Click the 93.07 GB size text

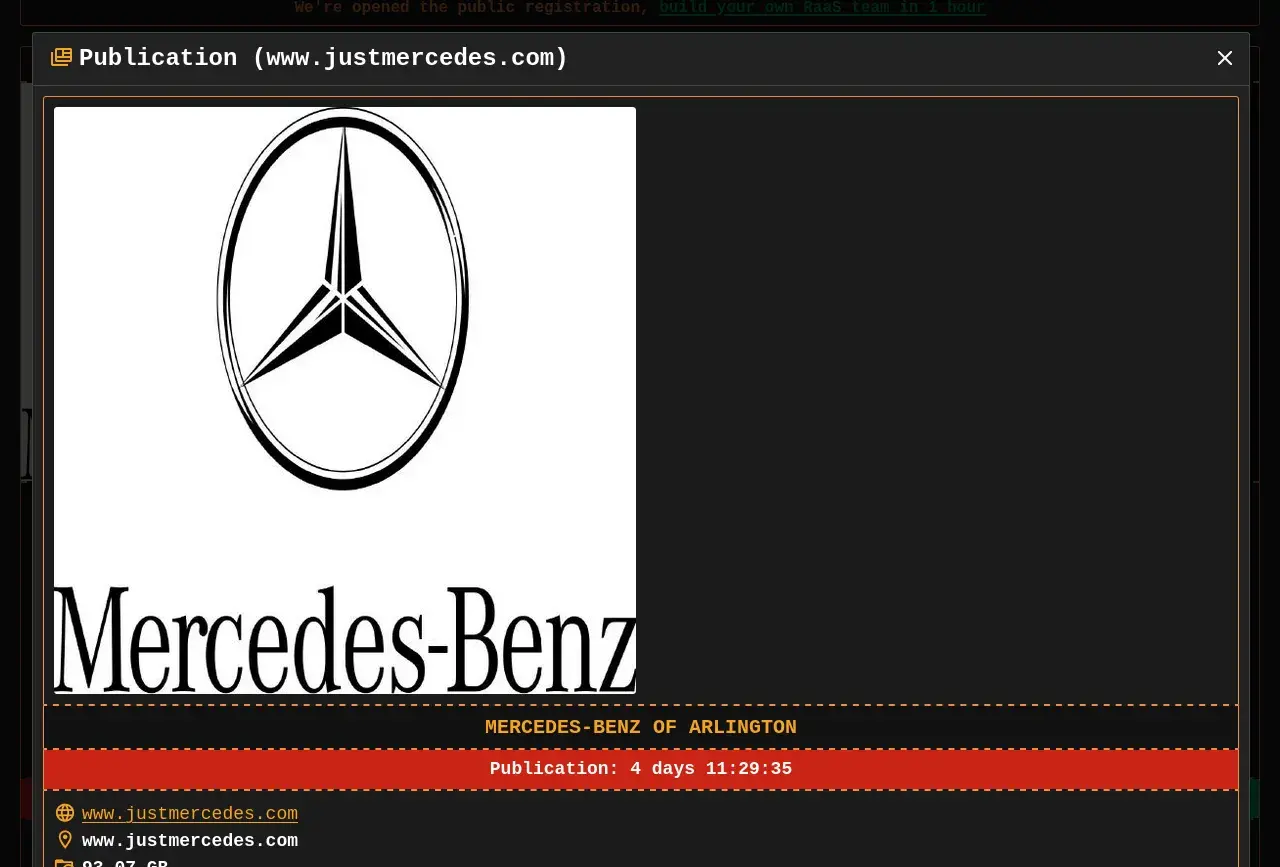pos(125,862)
